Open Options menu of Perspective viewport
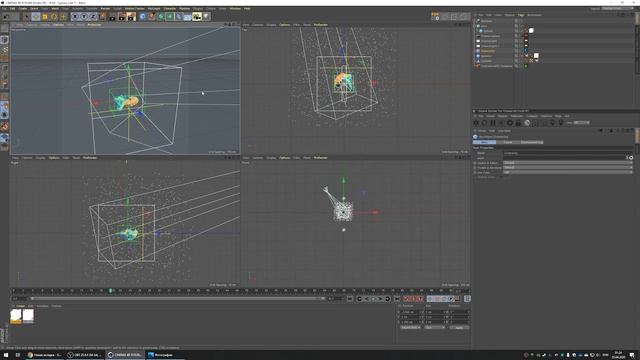Viewport: 640px width, 360px height. click(x=58, y=25)
